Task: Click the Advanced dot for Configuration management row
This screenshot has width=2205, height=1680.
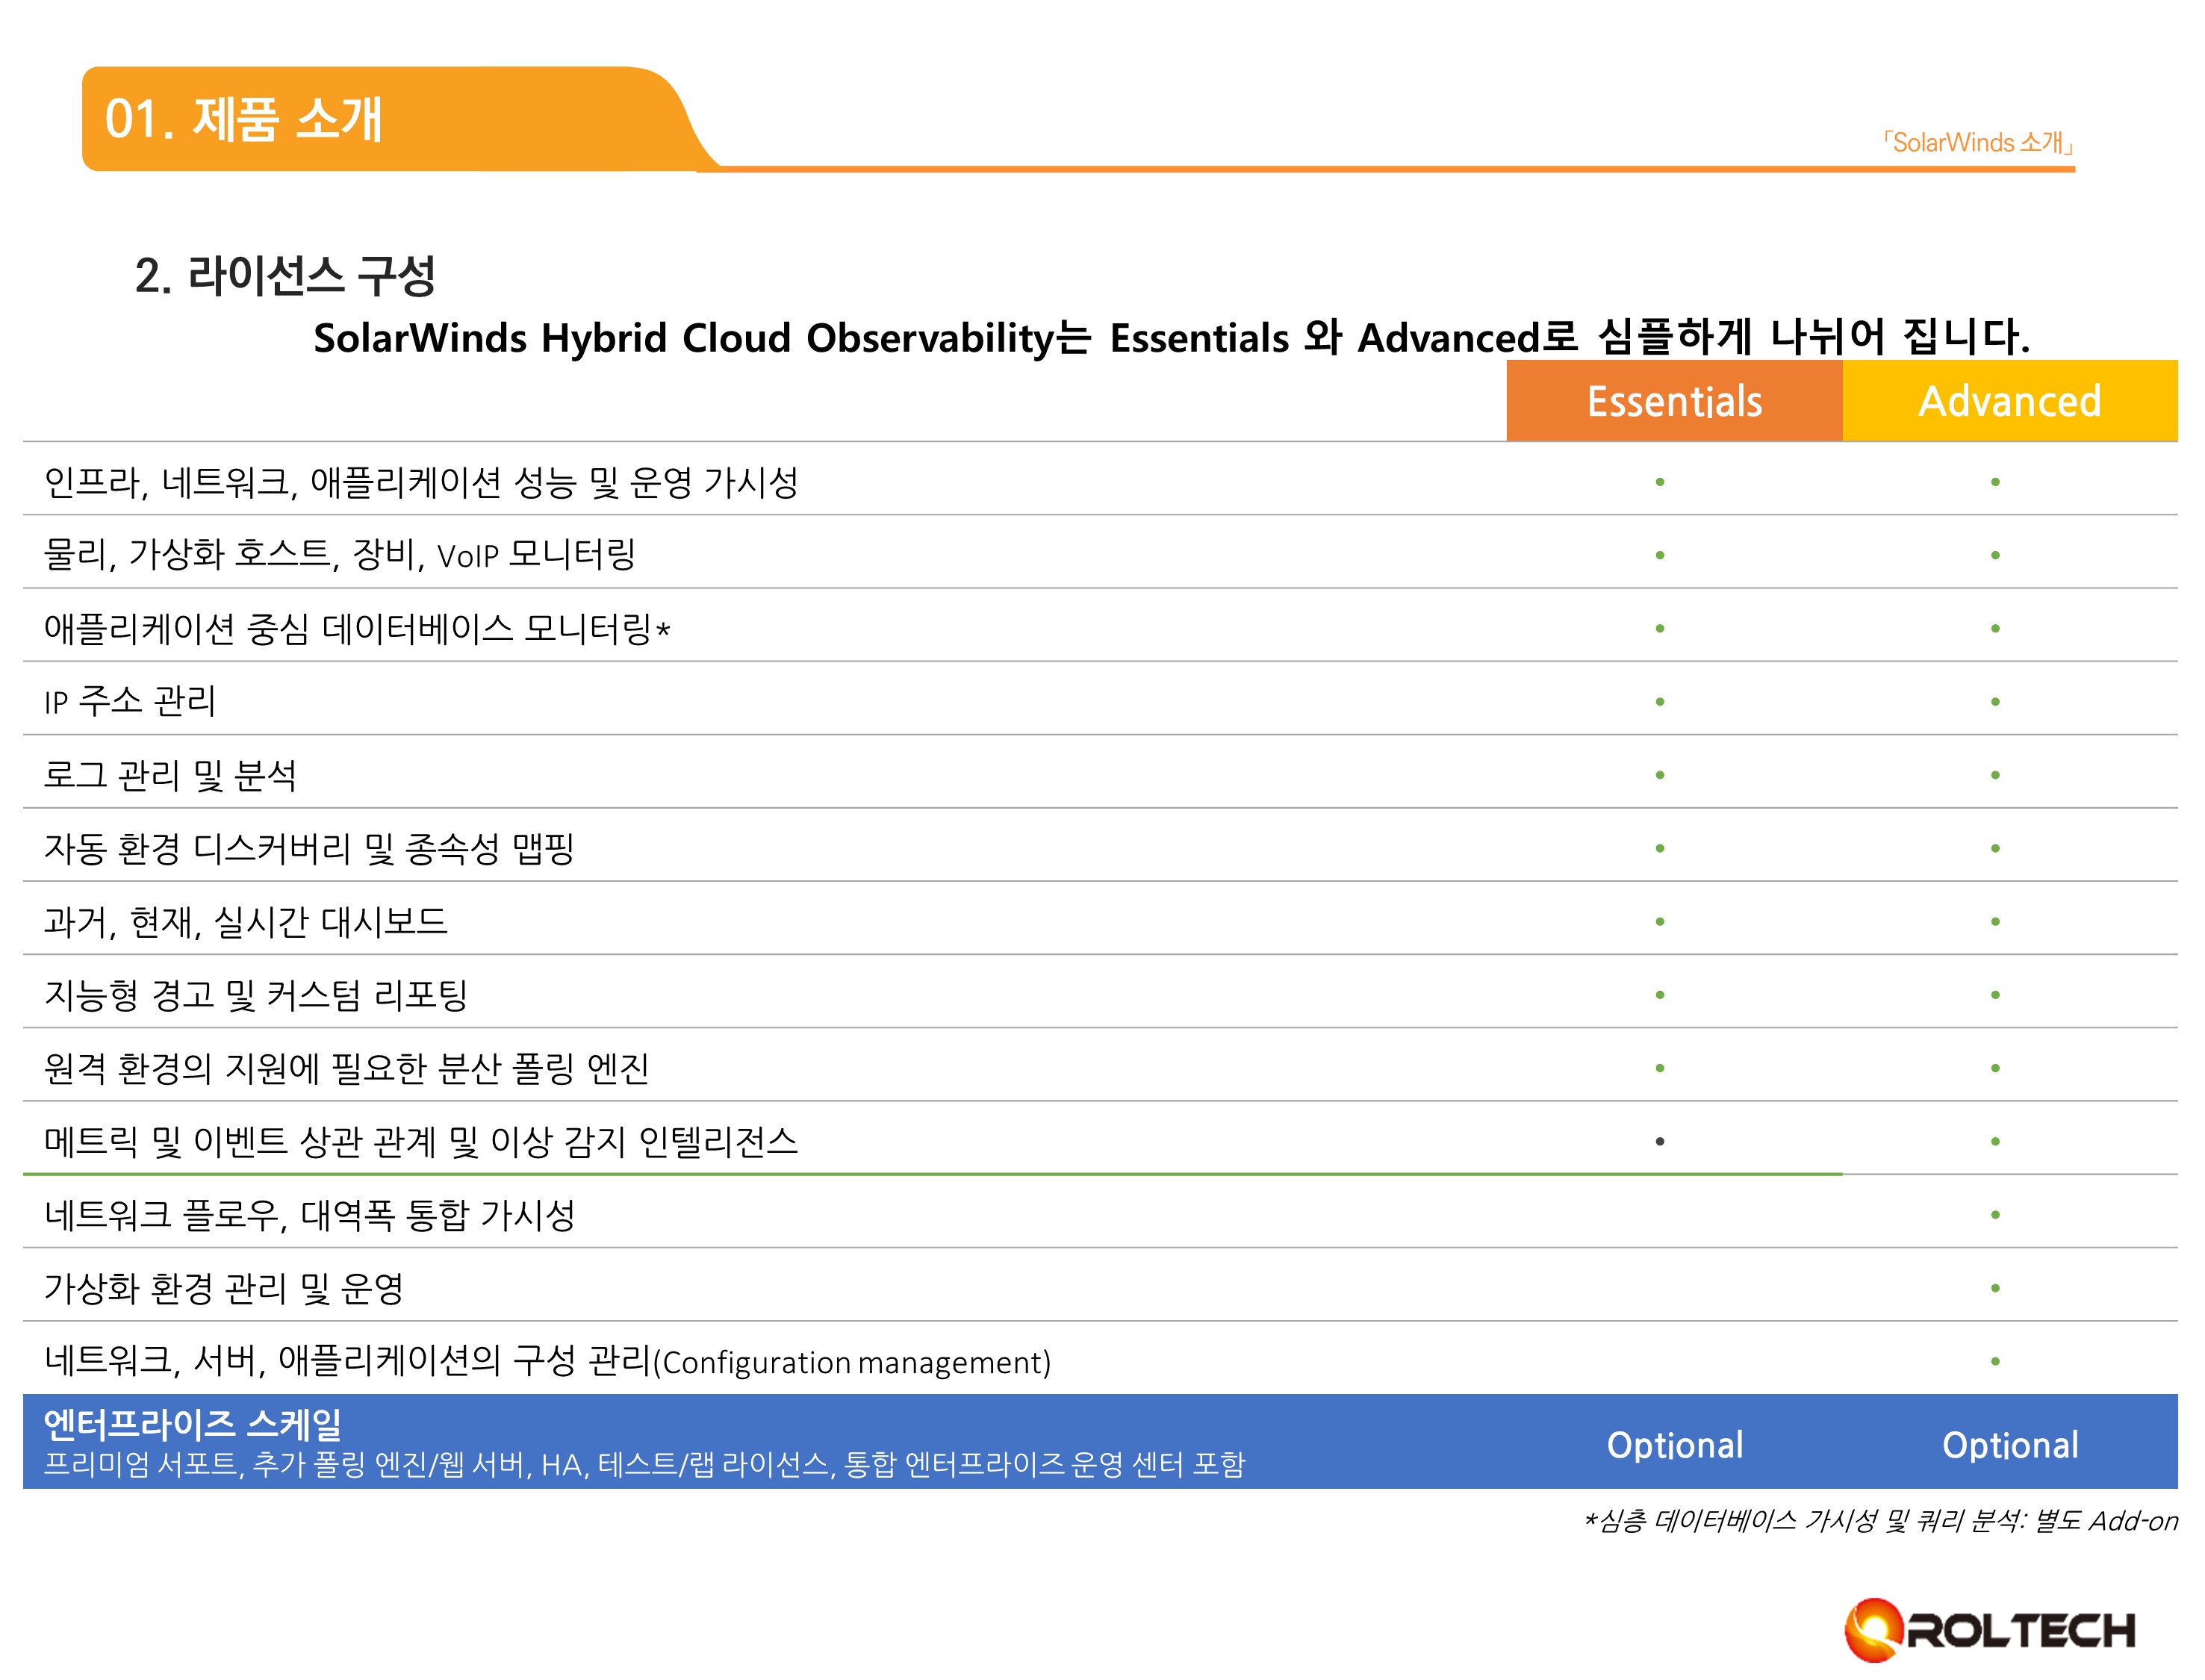Action: pos(1995,1361)
